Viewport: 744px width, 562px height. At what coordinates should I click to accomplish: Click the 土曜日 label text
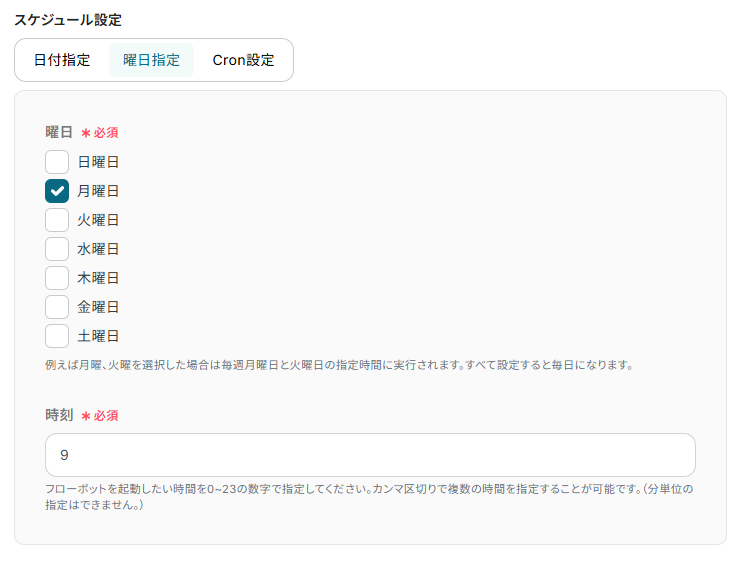pos(98,336)
